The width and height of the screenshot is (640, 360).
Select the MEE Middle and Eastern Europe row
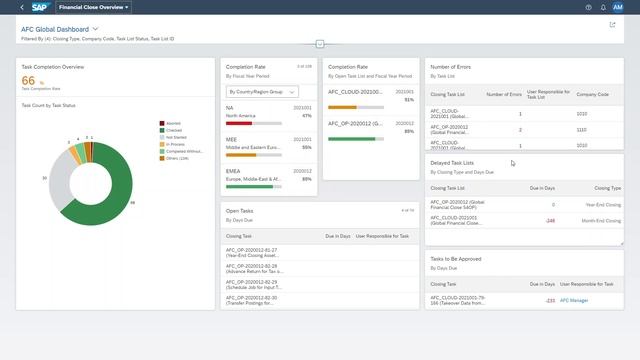[x=269, y=147]
